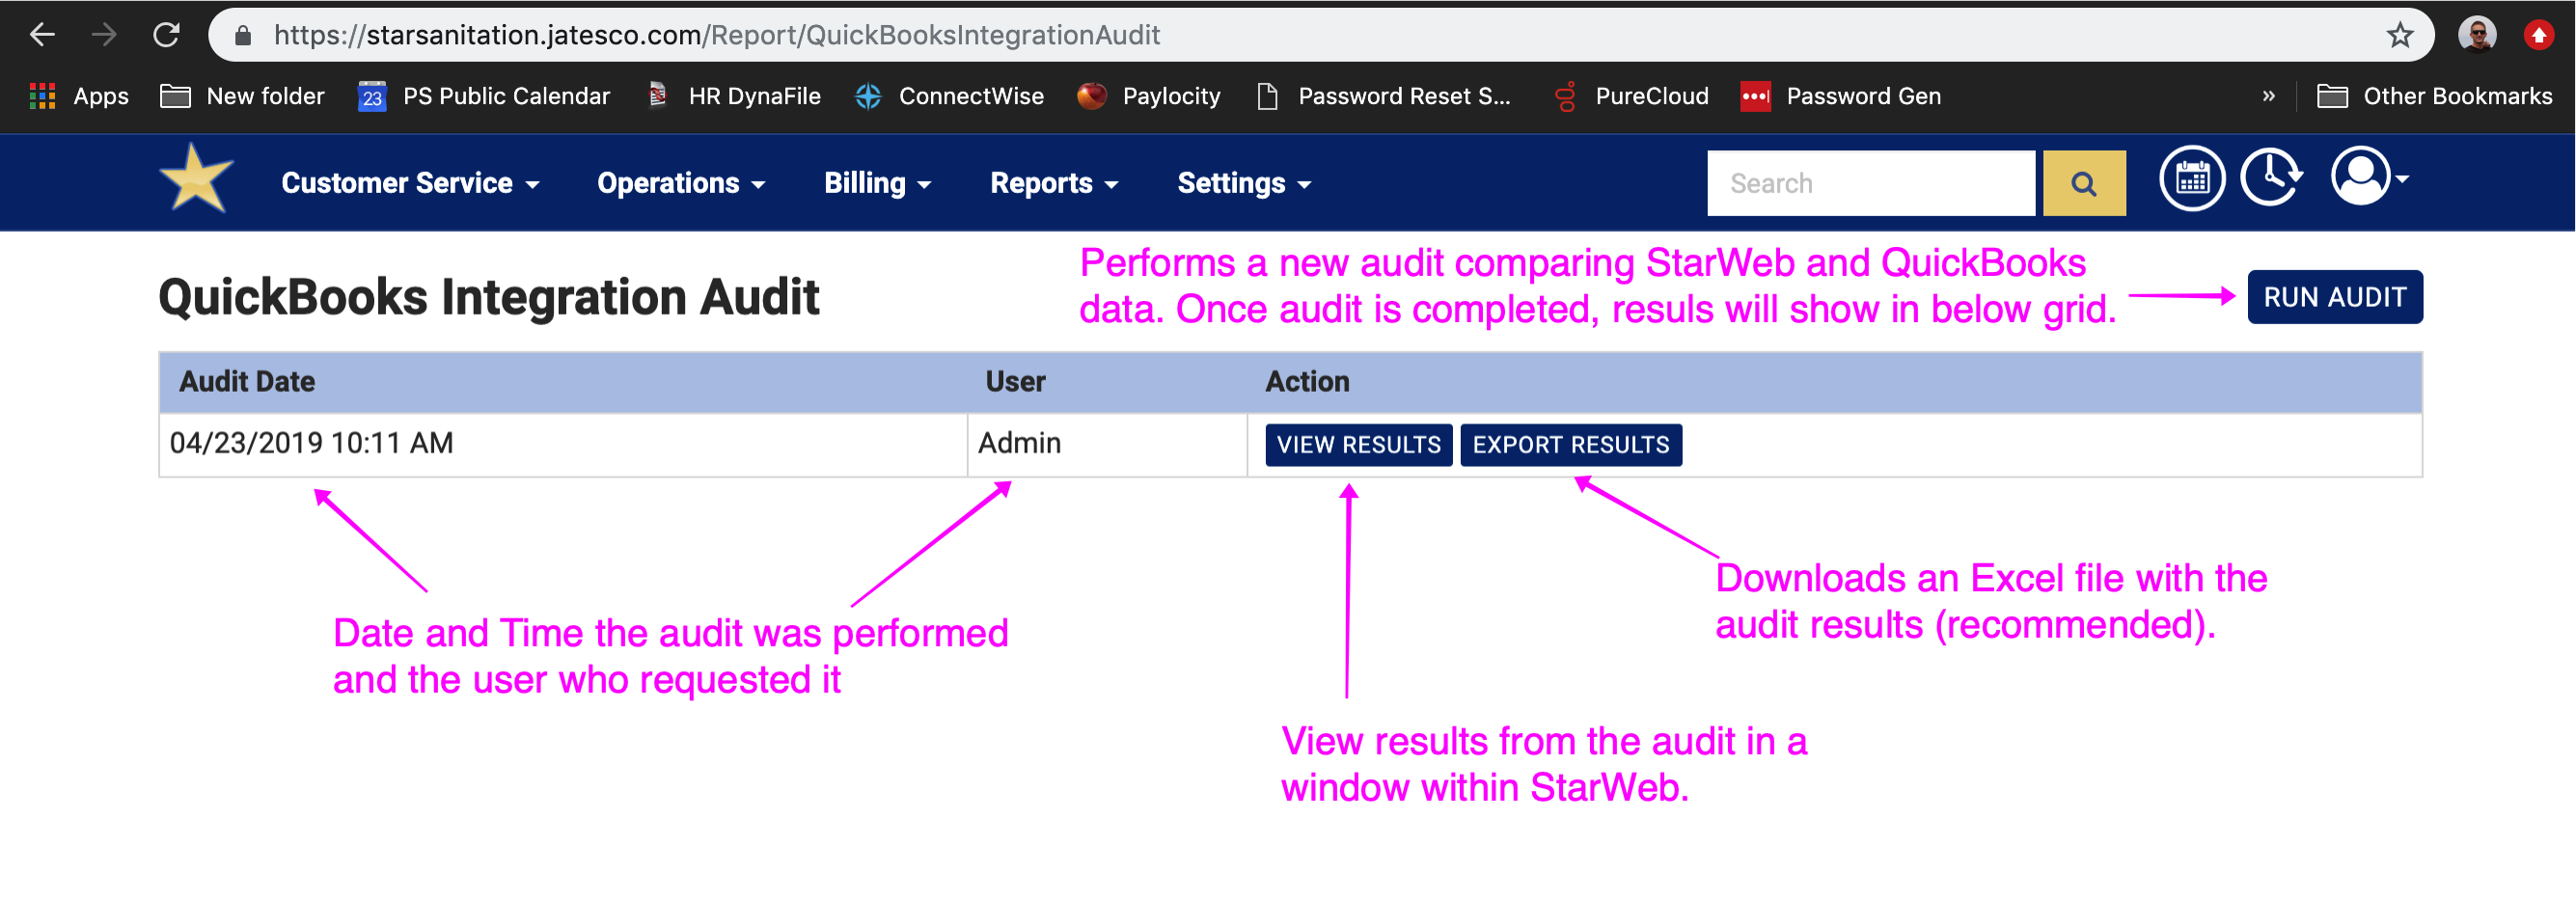
Task: Reload the page with refresh icon
Action: coord(166,35)
